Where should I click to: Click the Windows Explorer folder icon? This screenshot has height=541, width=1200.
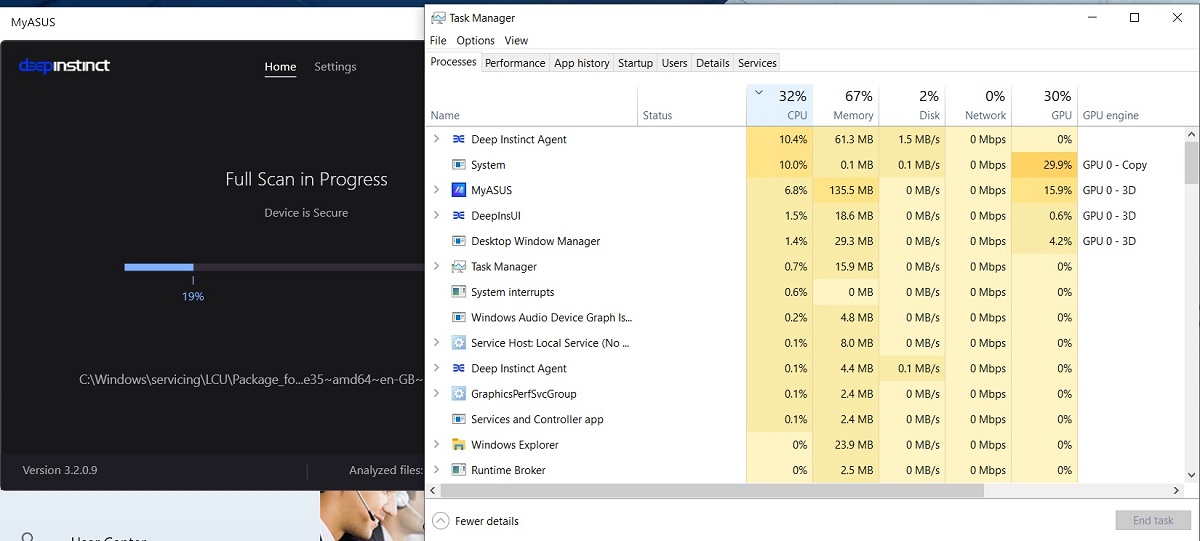pyautogui.click(x=459, y=445)
